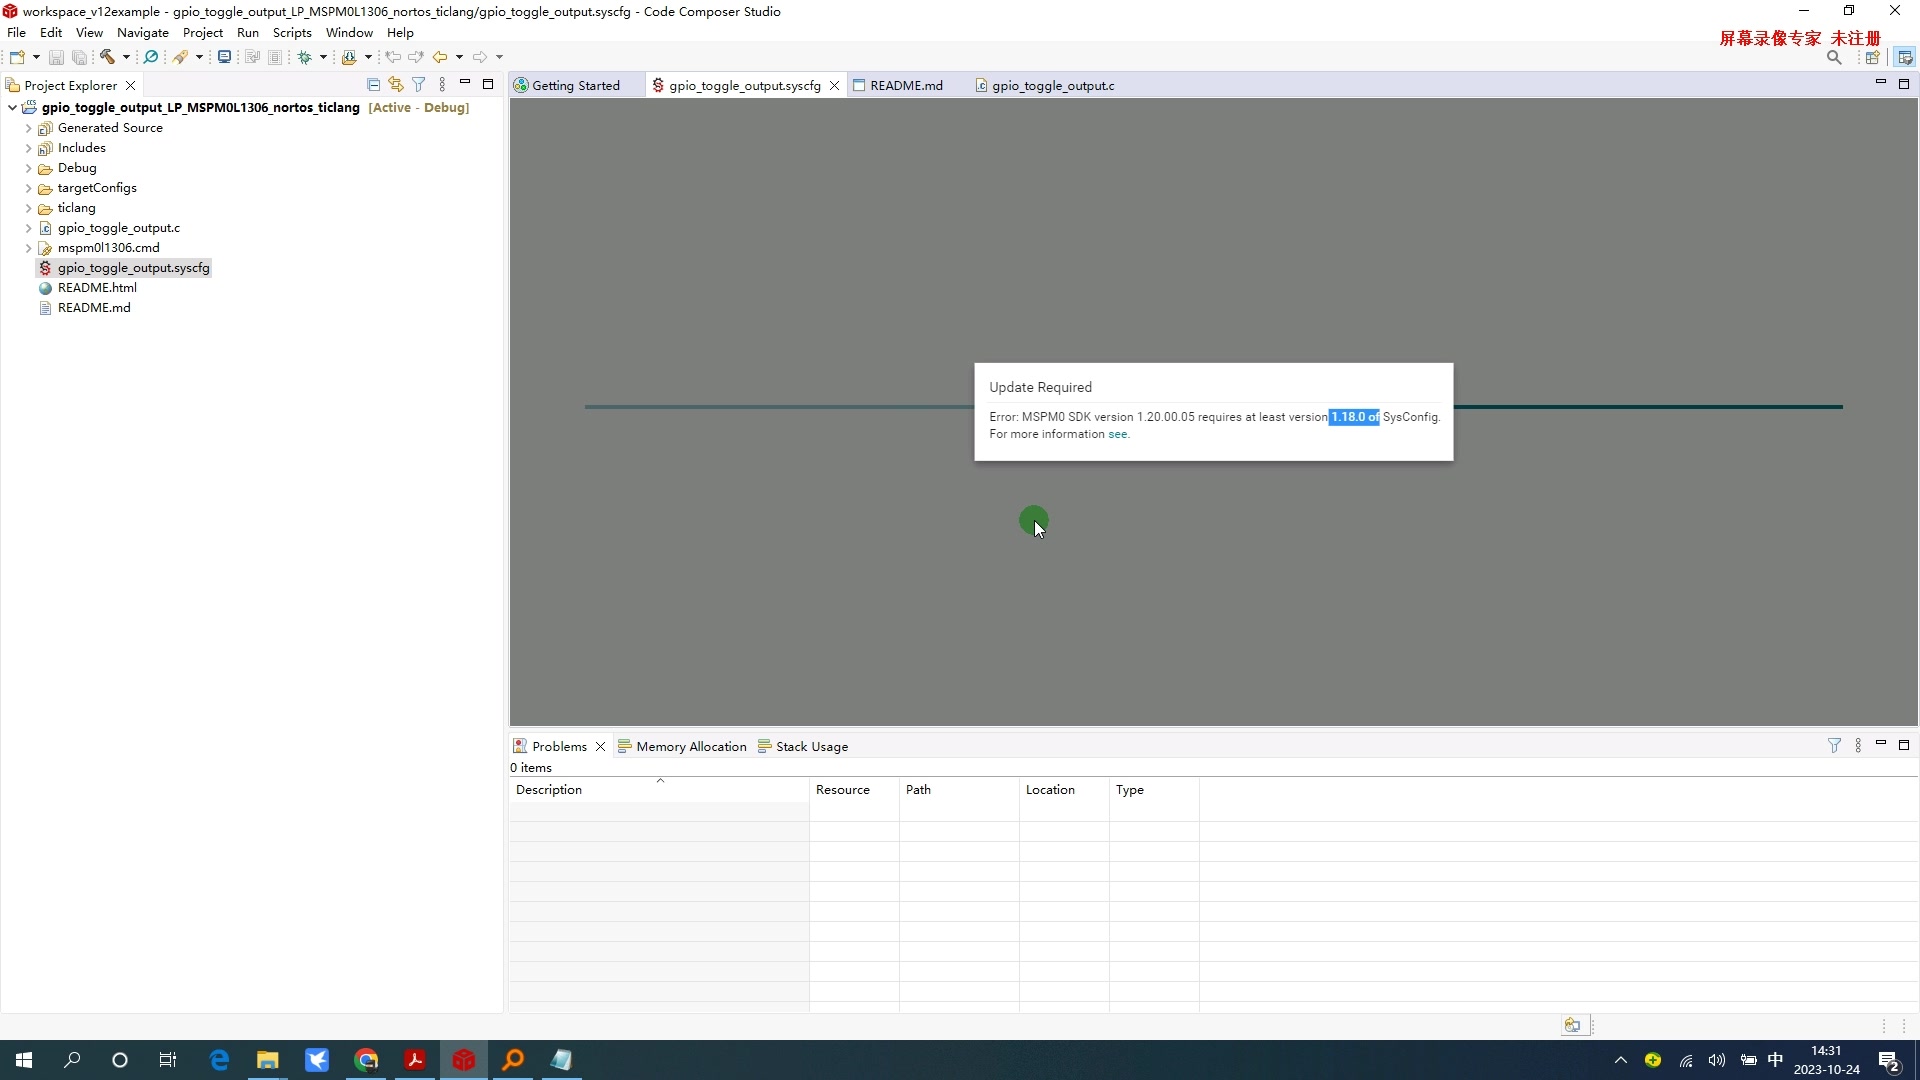Click the Debug bug icon
This screenshot has height=1080, width=1920.
[x=304, y=57]
